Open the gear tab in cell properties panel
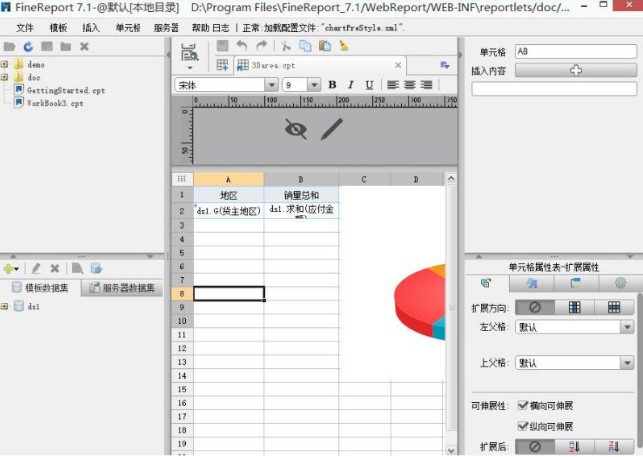This screenshot has width=643, height=457. 620,283
